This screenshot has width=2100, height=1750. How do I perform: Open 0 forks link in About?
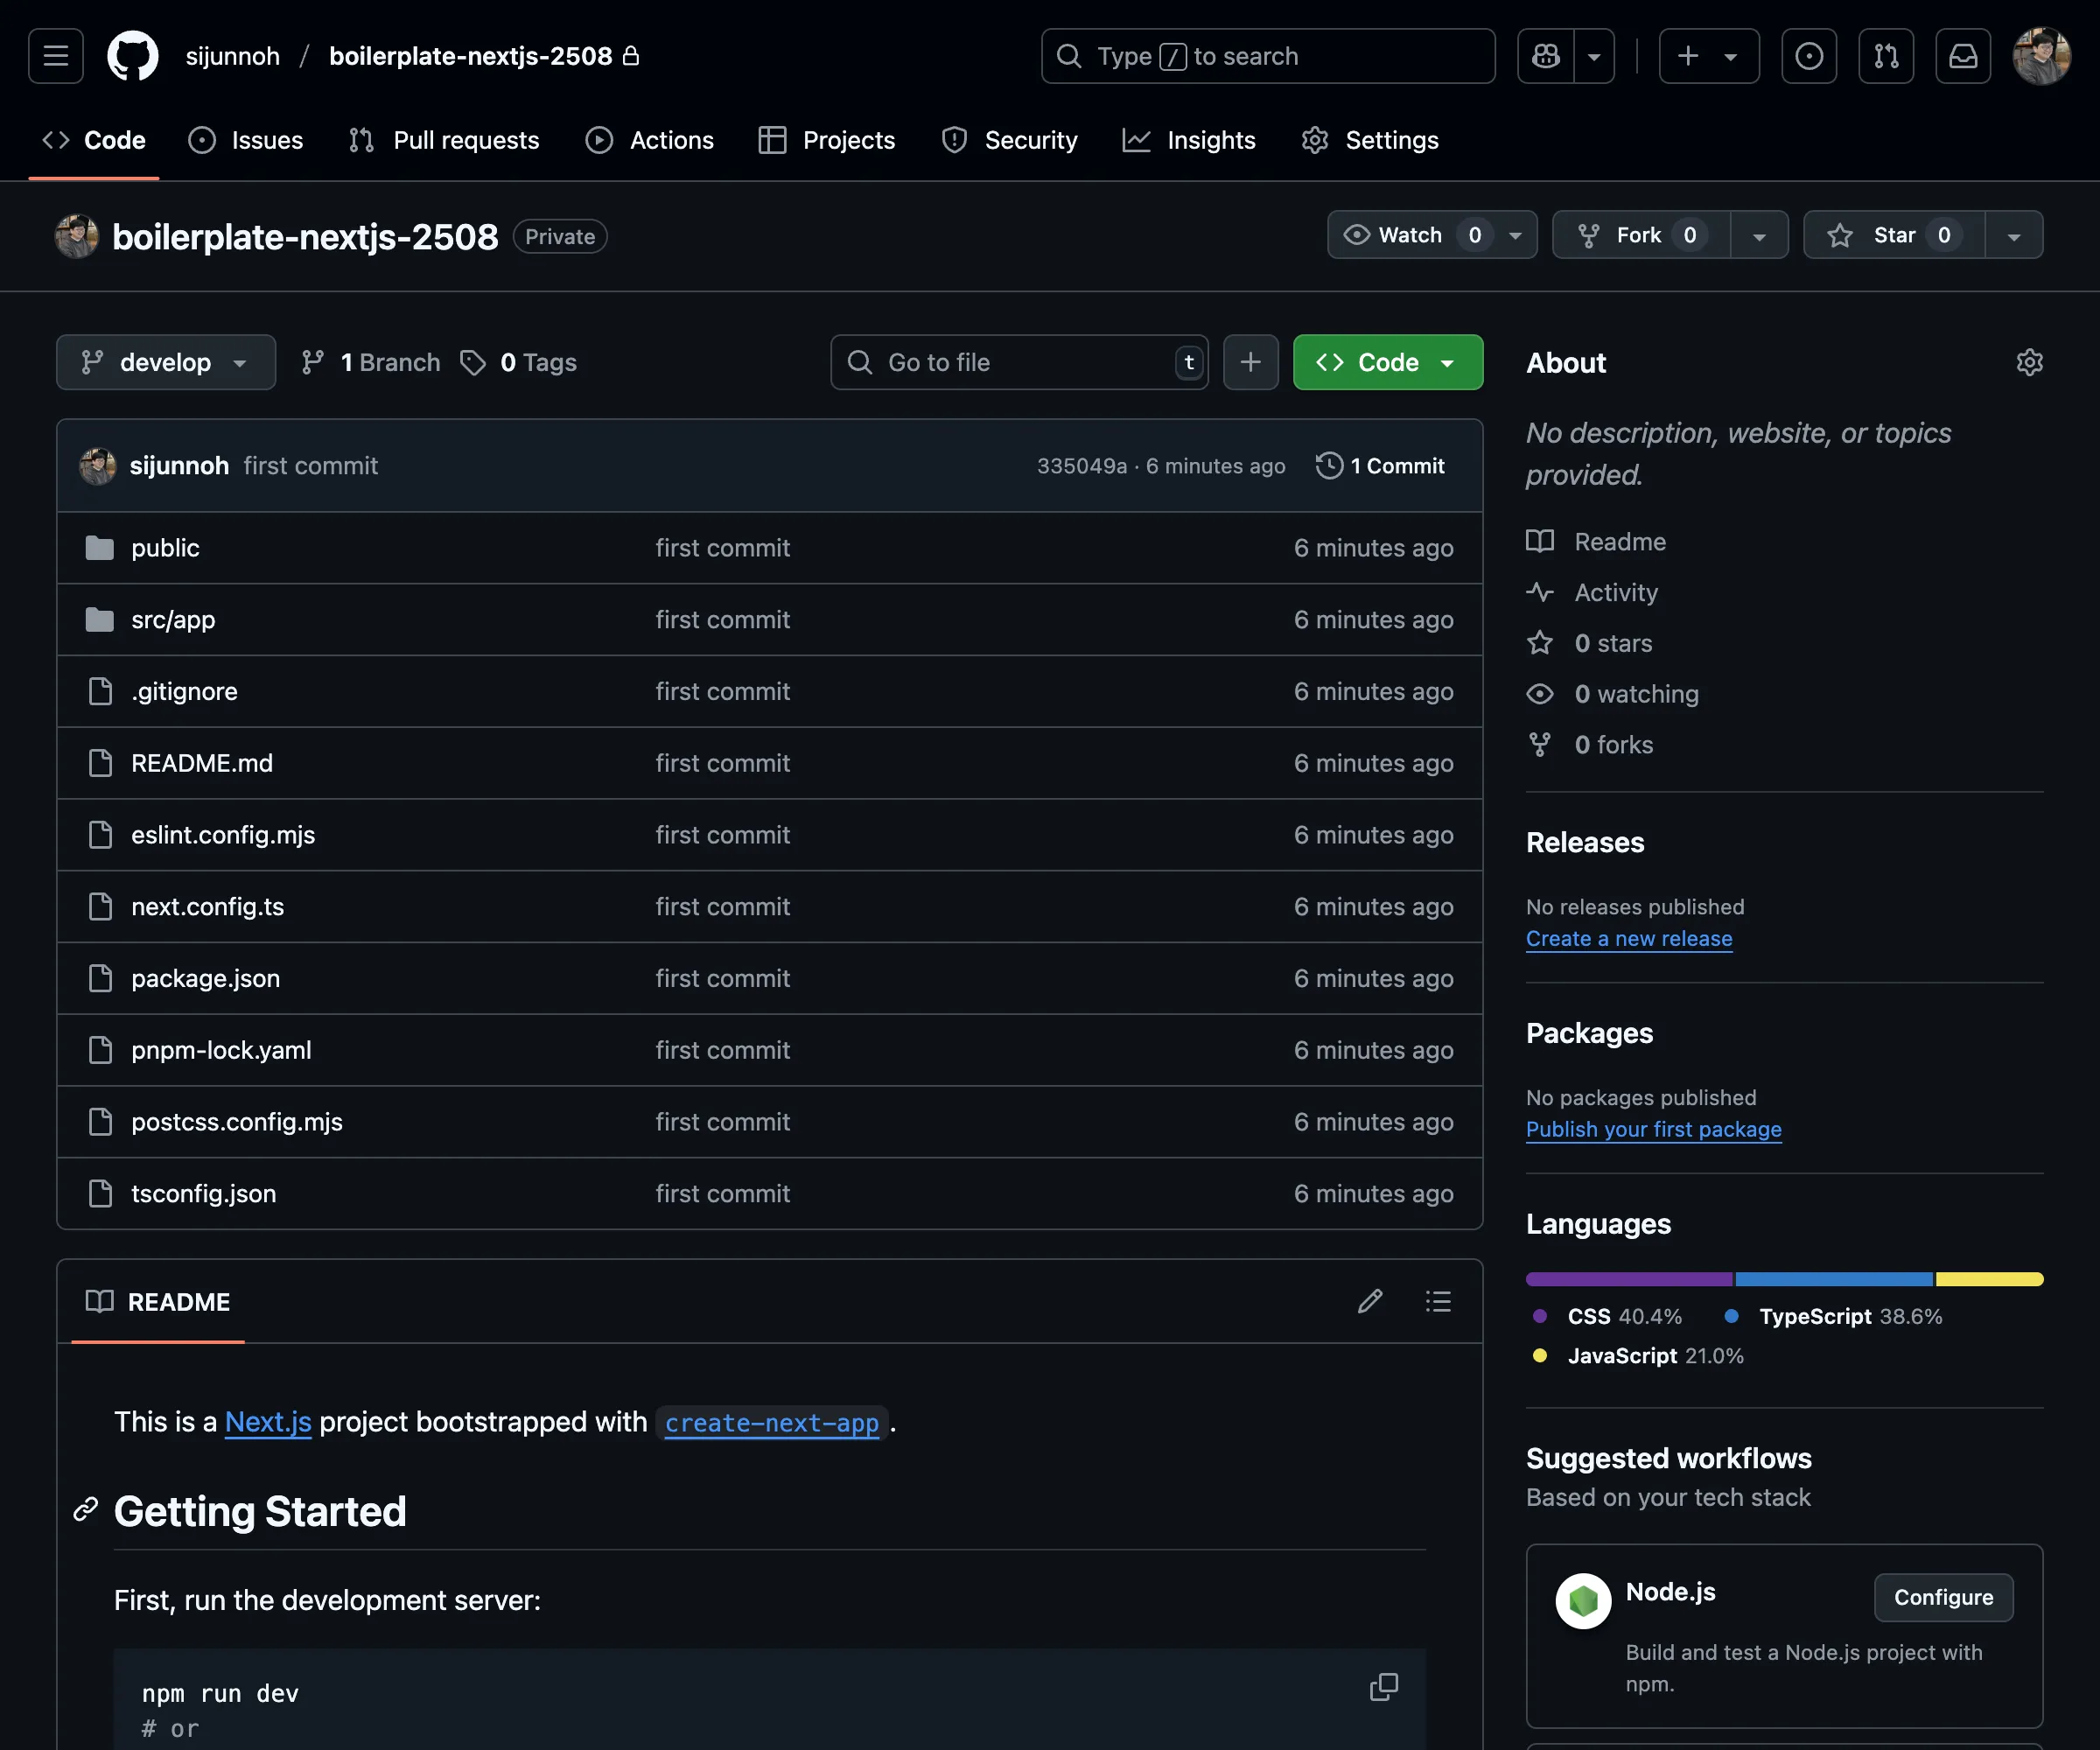[x=1590, y=745]
